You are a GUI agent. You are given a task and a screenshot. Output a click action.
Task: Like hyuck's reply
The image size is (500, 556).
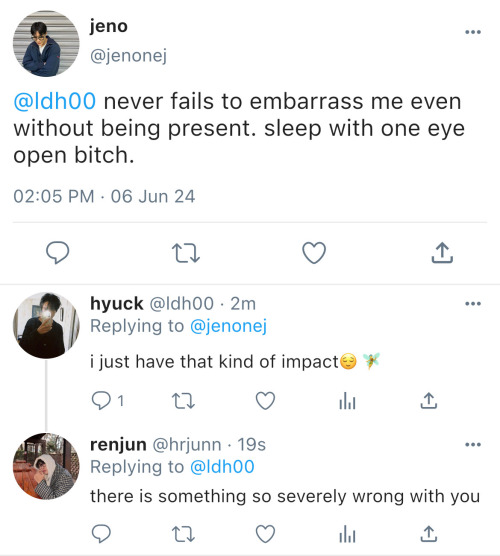pos(266,401)
